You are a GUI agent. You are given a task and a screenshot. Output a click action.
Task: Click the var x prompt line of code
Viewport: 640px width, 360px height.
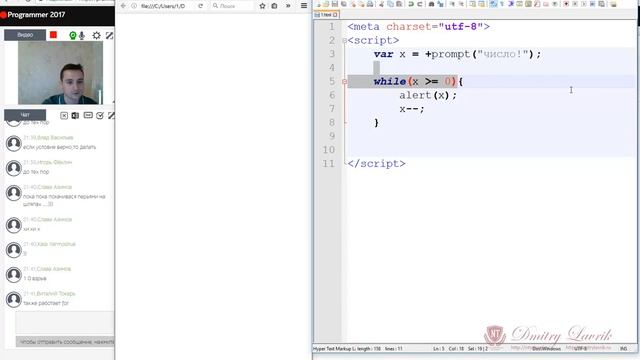tap(457, 54)
